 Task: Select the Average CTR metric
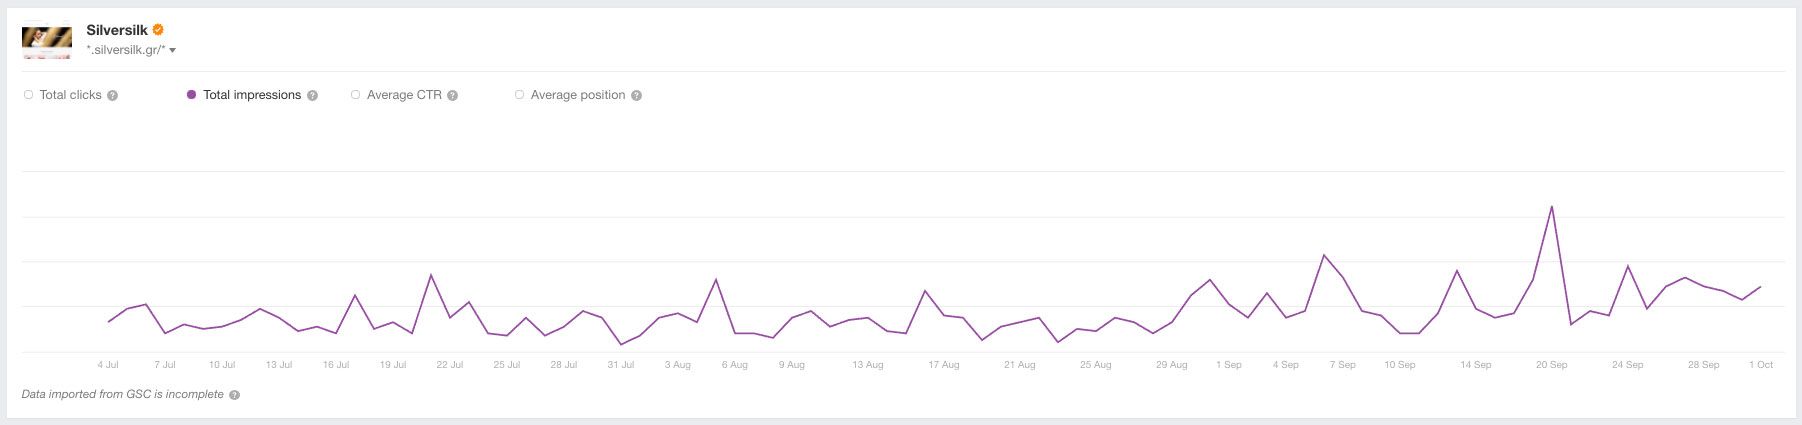355,95
